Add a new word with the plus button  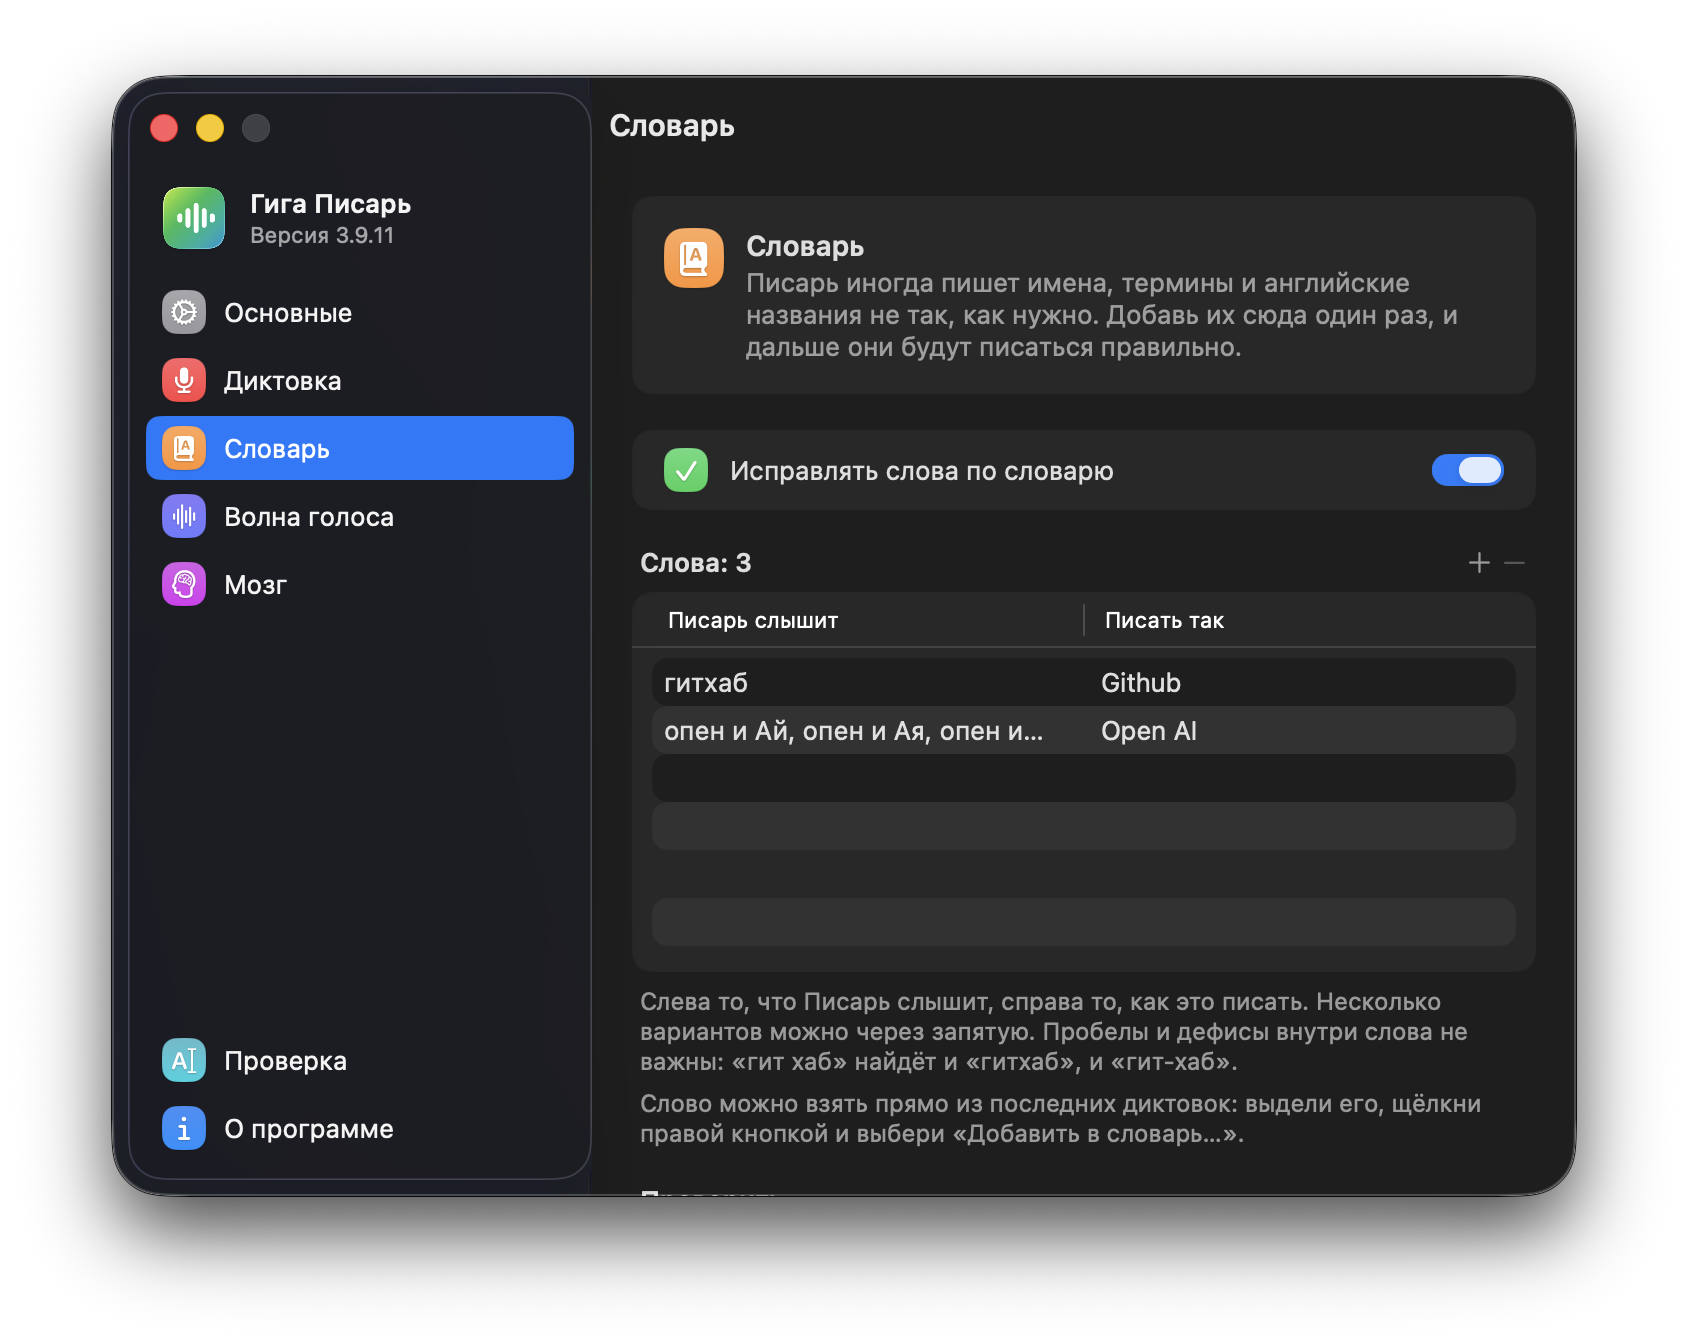pos(1479,563)
